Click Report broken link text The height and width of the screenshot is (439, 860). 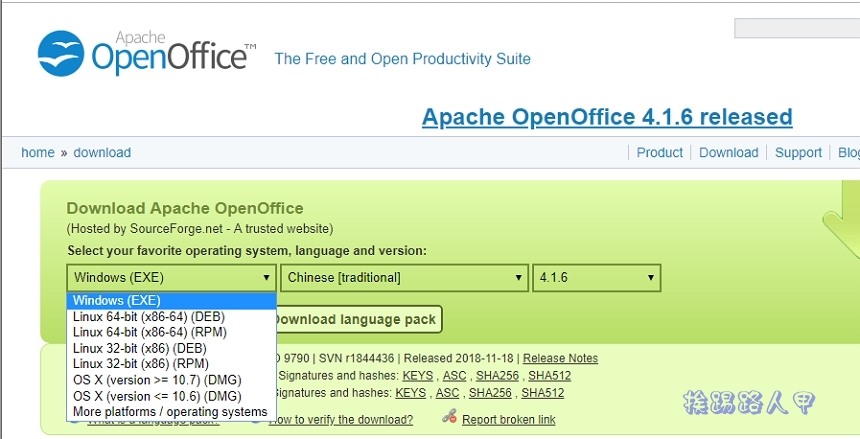[x=508, y=420]
